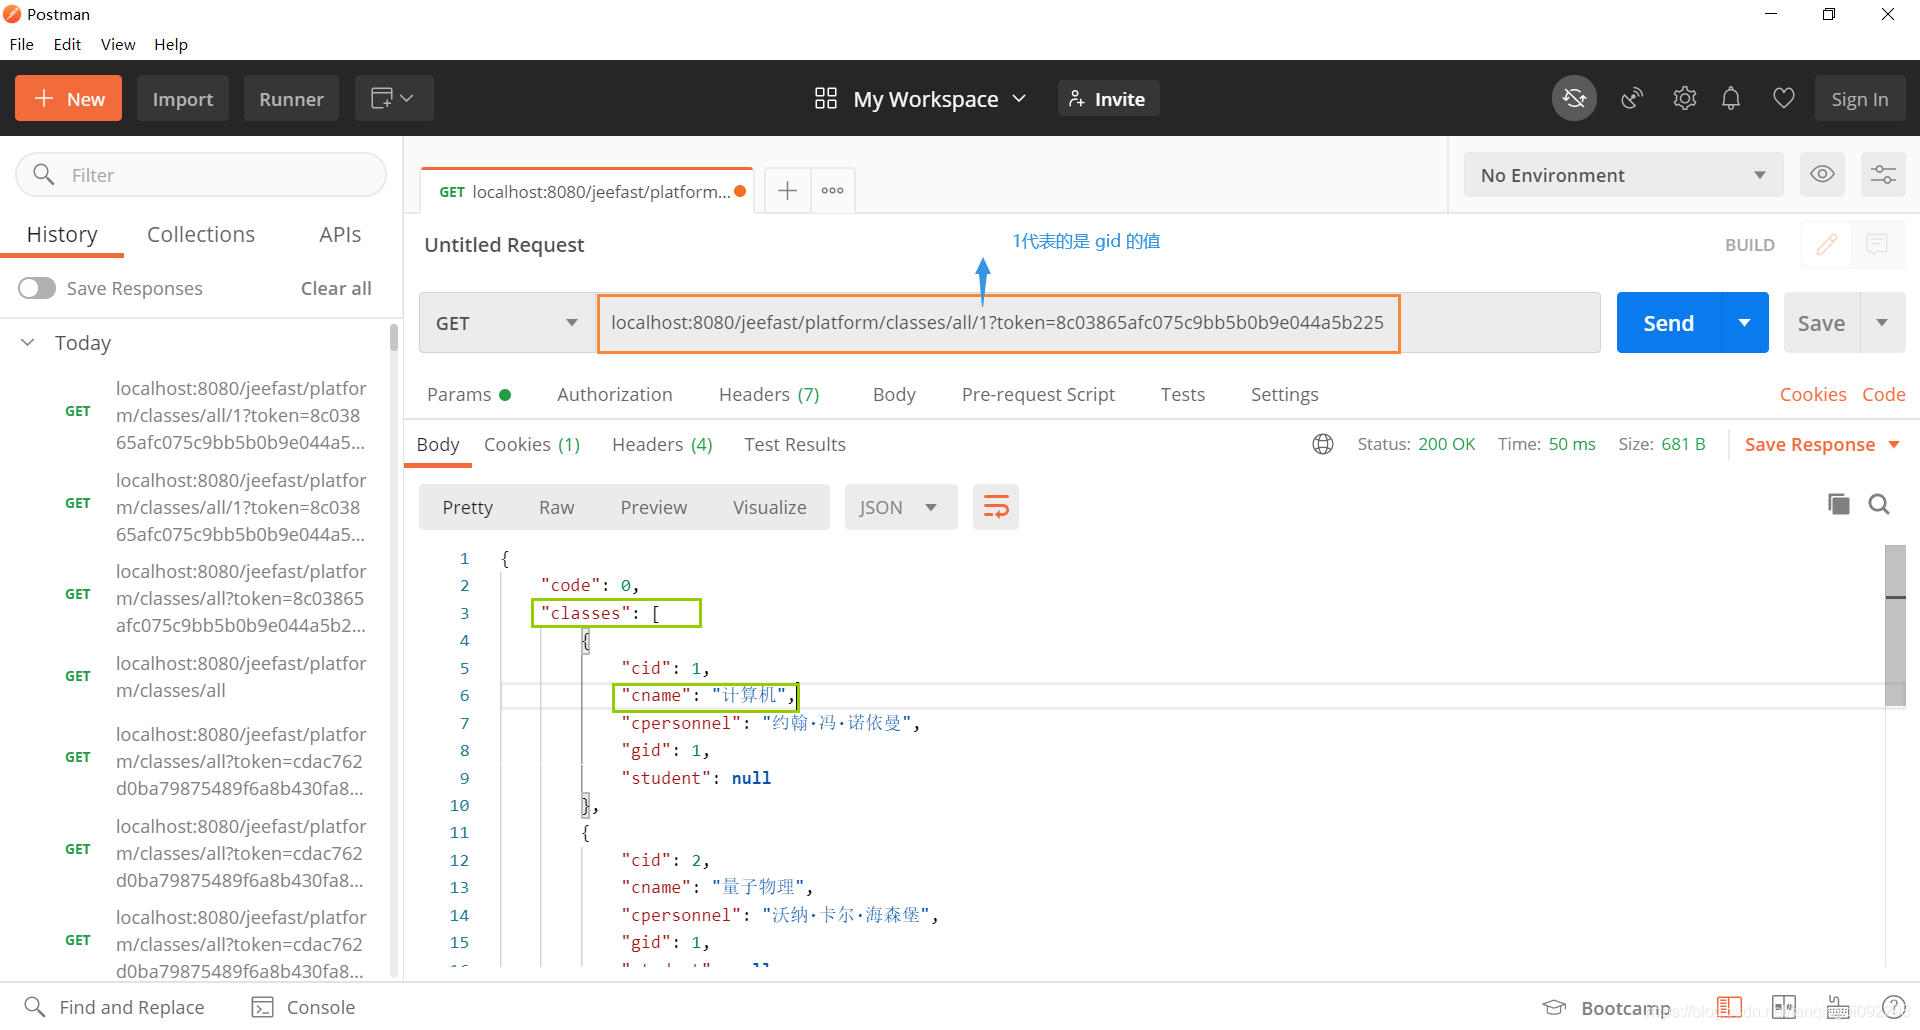Viewport: 1920px width, 1030px height.
Task: Open the Authorization request tab
Action: click(x=614, y=394)
